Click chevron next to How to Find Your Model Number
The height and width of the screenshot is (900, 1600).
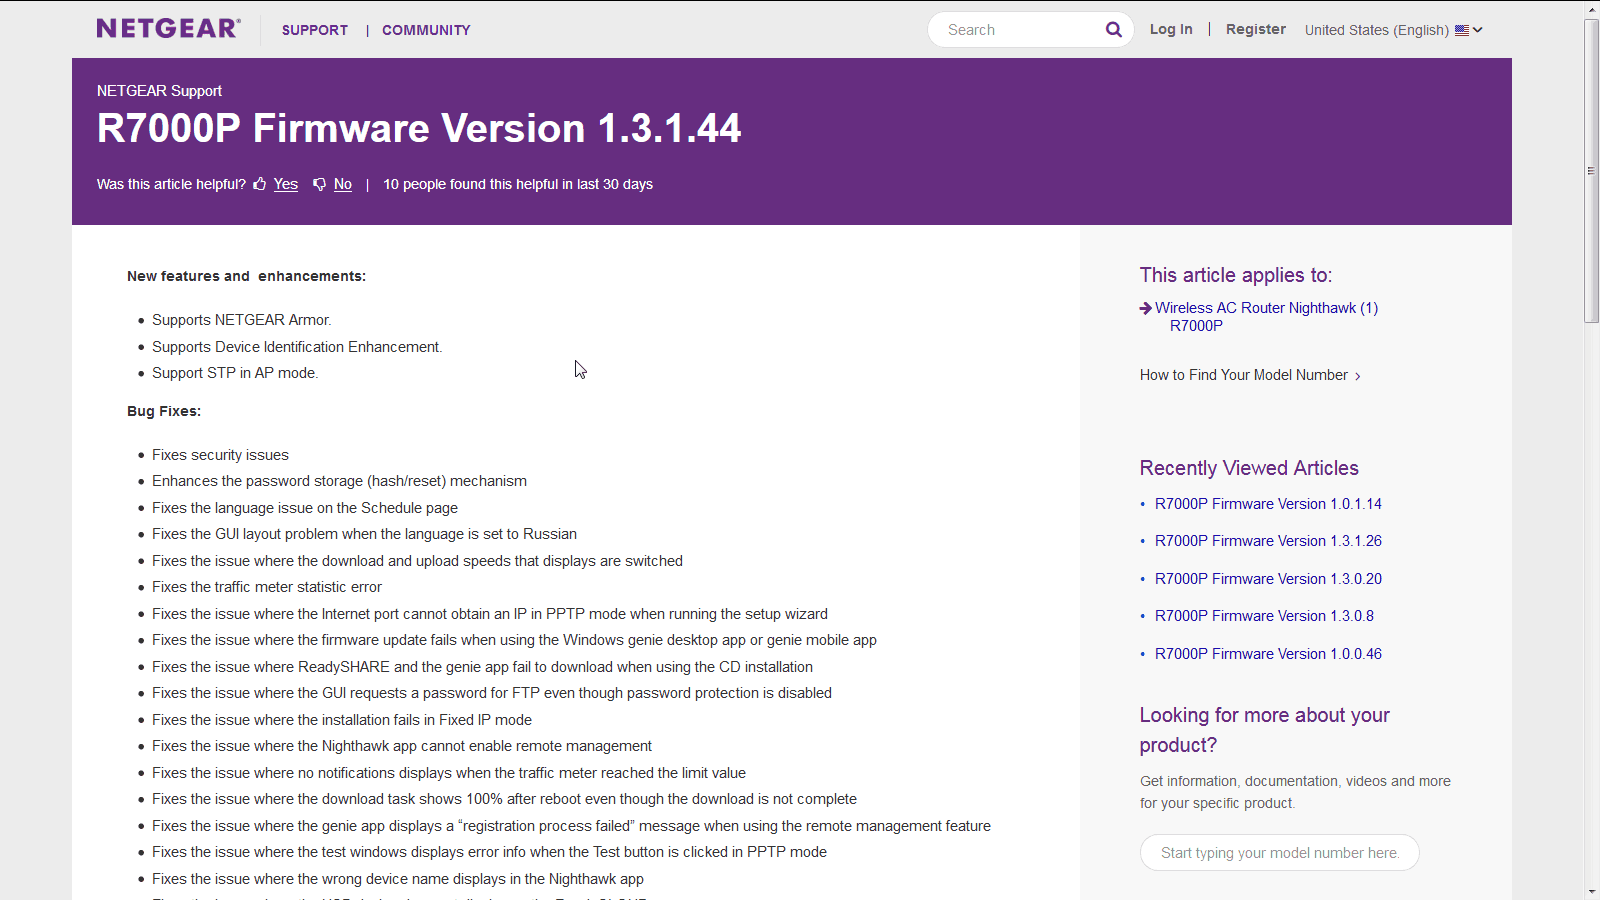coord(1357,376)
